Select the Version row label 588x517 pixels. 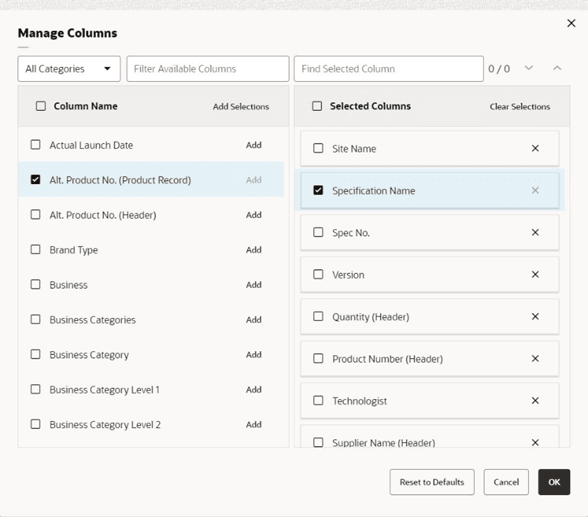point(348,275)
